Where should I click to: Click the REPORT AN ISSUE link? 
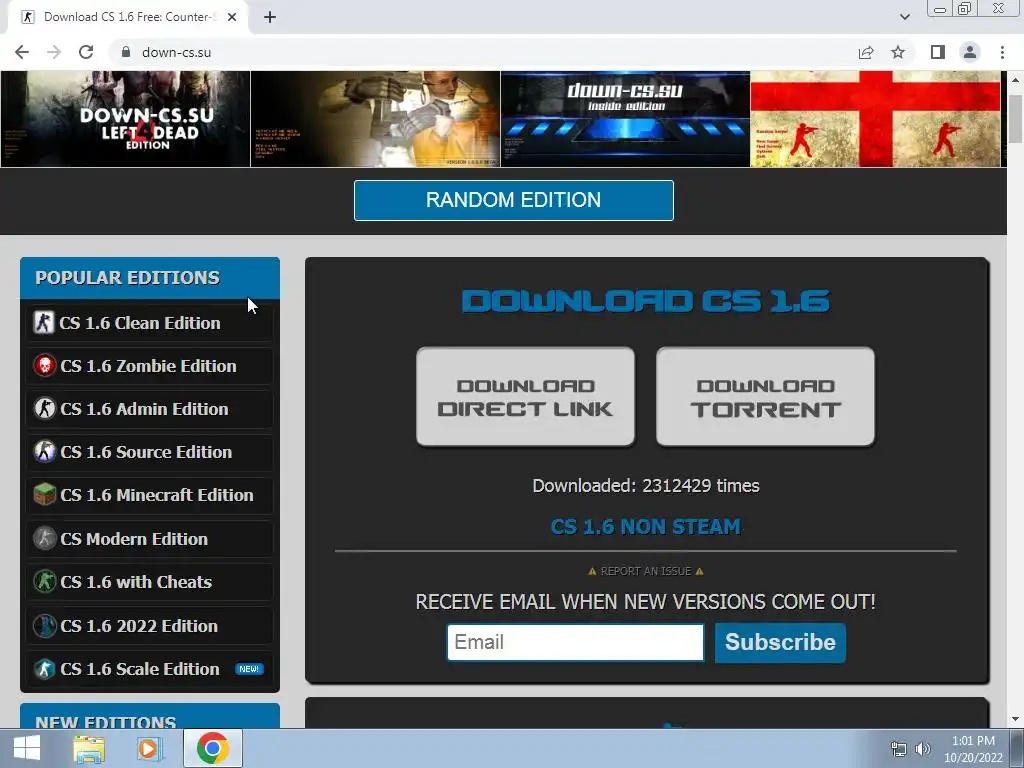click(x=646, y=571)
